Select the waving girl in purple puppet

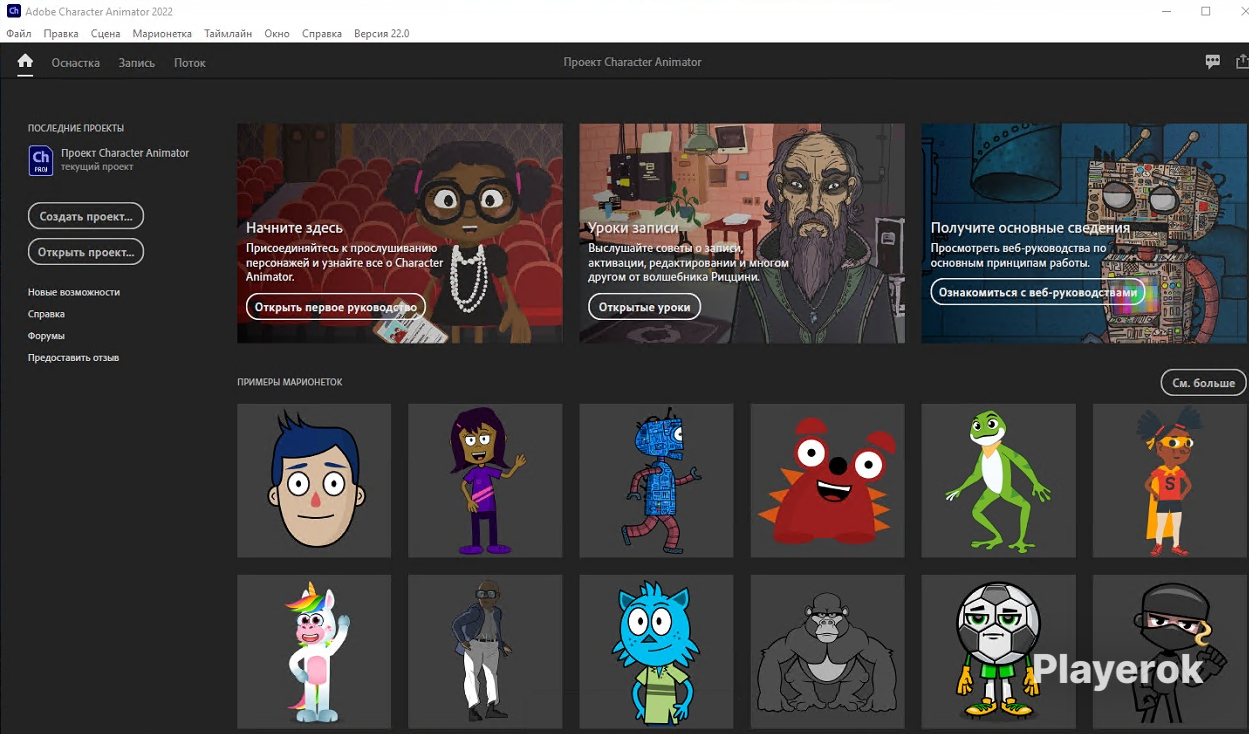[485, 480]
